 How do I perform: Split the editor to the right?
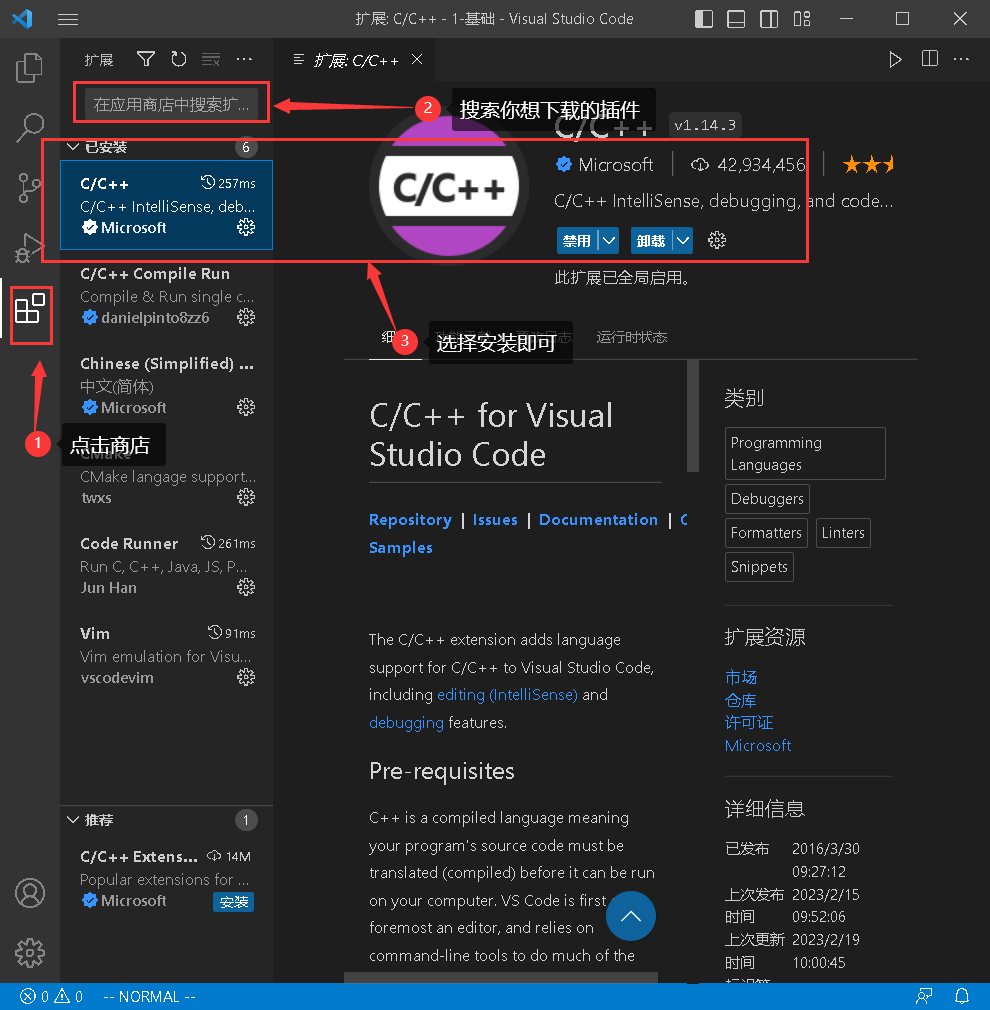[x=929, y=59]
